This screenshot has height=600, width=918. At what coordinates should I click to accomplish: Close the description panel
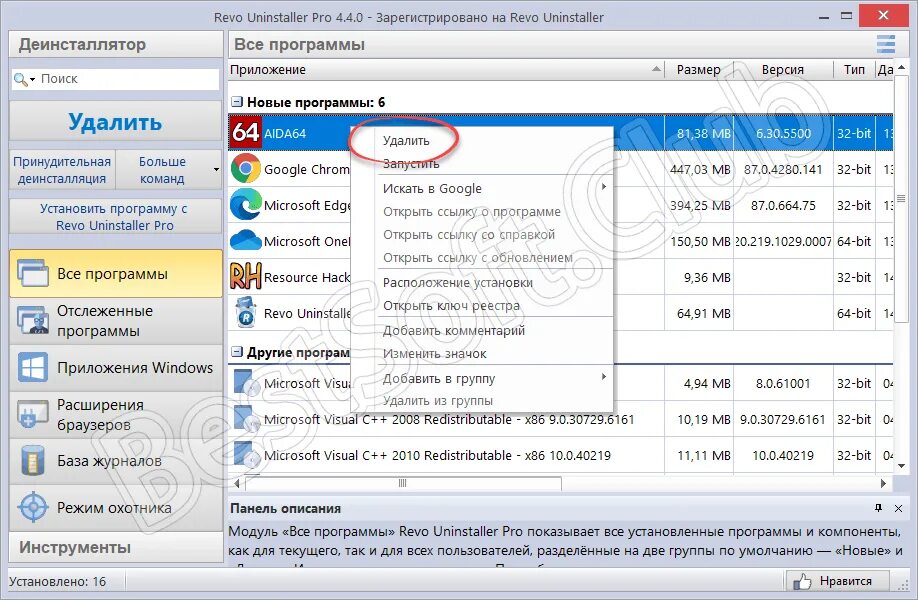click(x=898, y=509)
